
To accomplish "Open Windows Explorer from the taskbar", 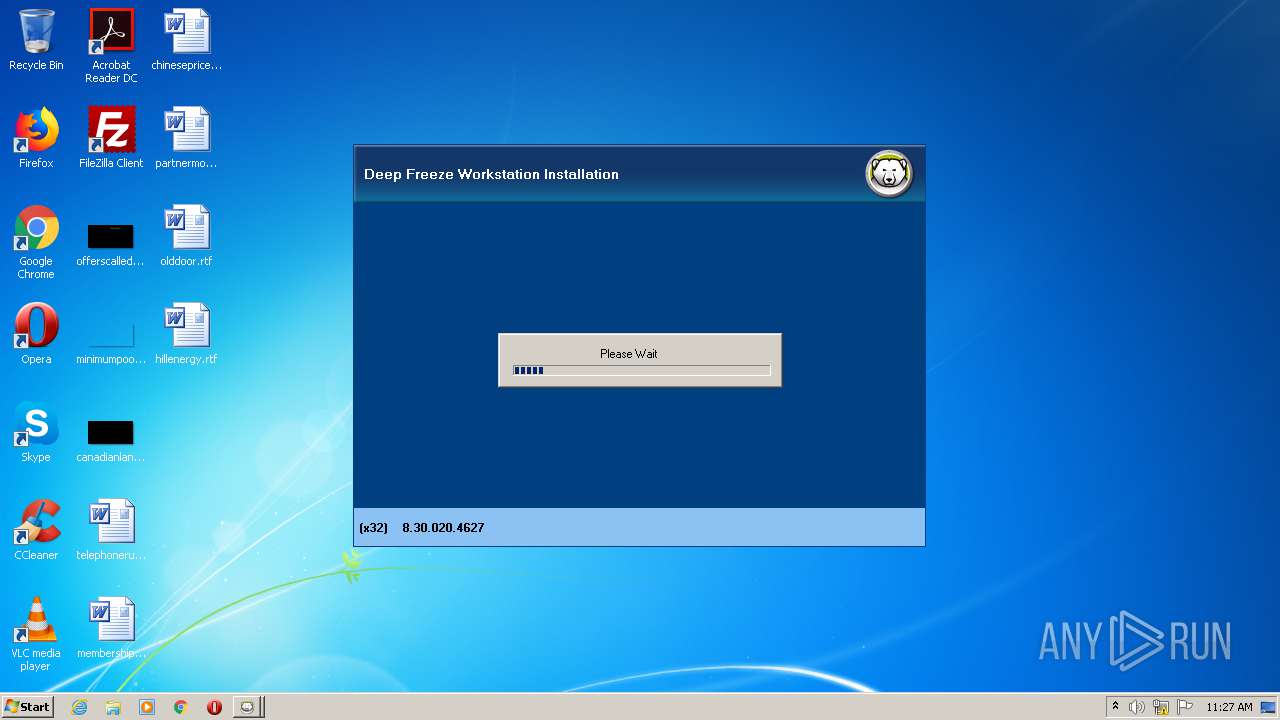I will tap(113, 707).
